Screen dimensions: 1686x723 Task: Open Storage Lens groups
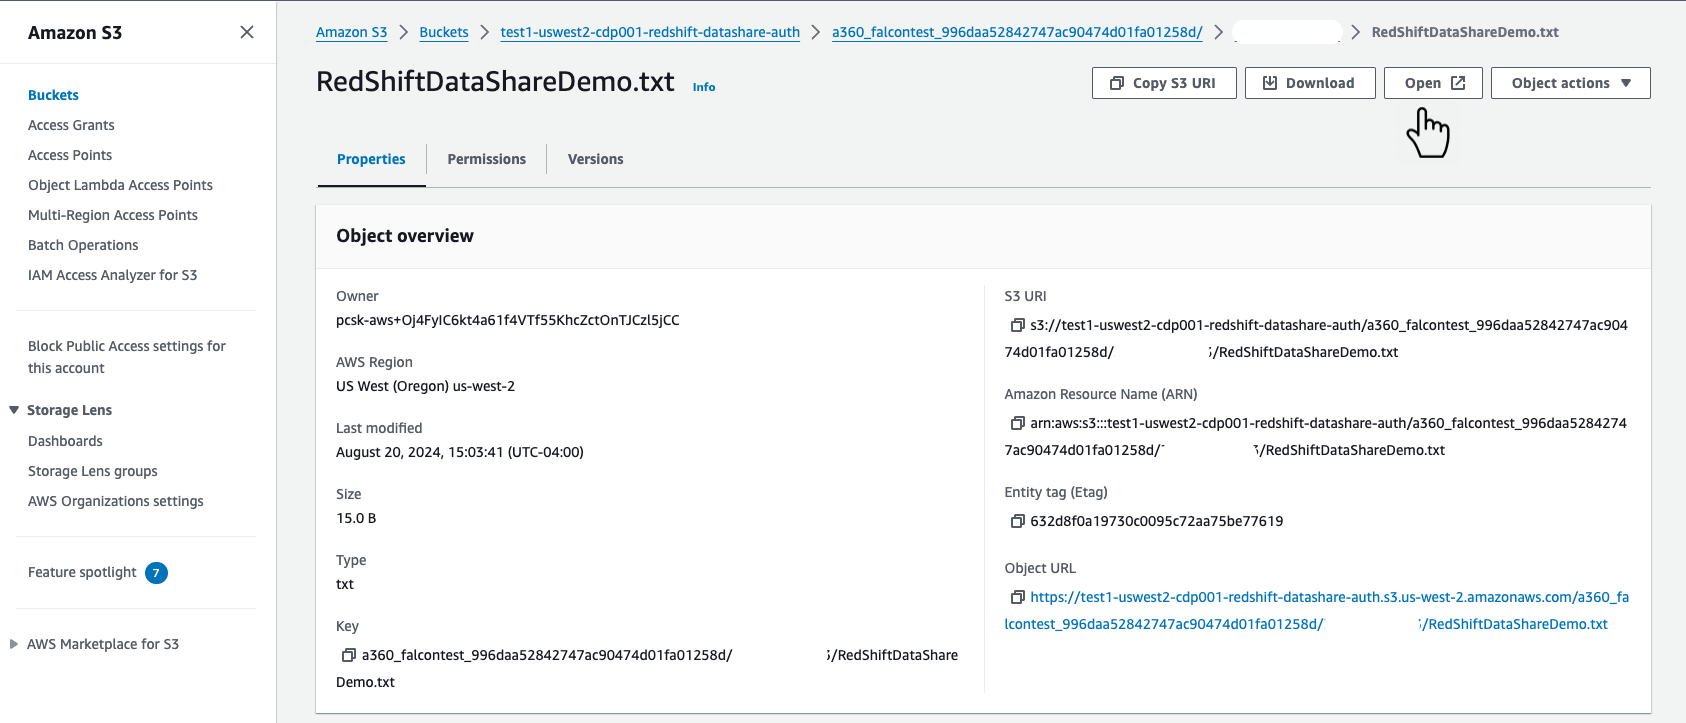coord(93,471)
